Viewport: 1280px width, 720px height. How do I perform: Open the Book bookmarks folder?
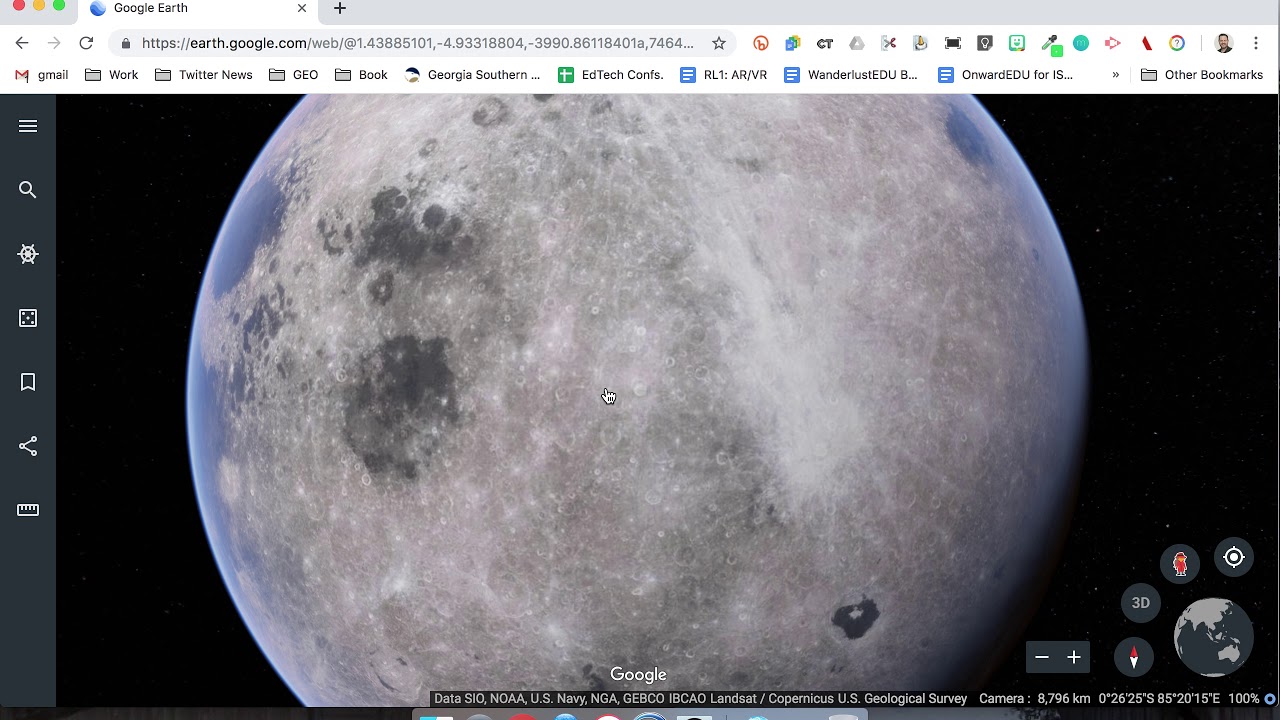(362, 75)
